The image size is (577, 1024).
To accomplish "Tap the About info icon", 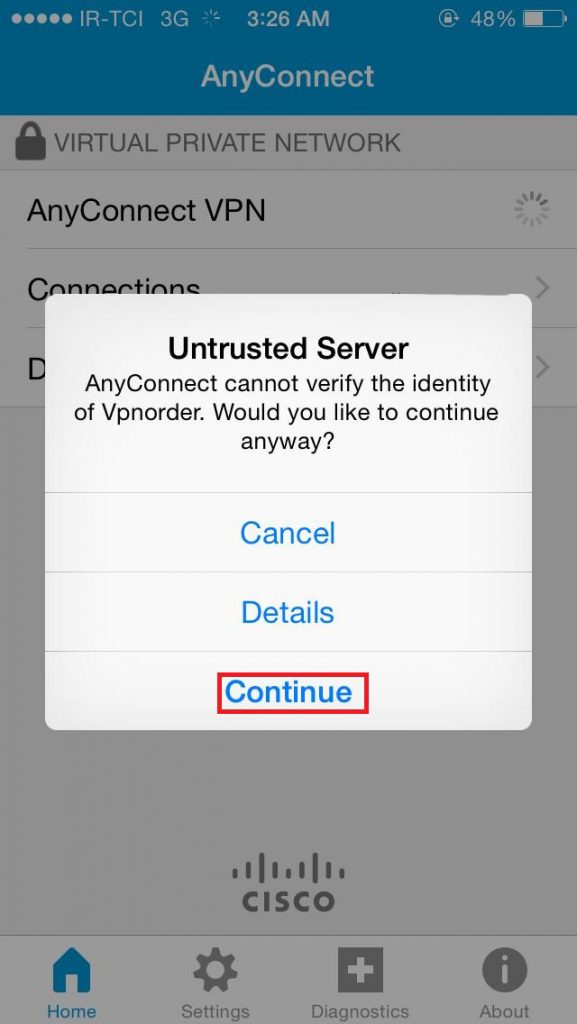I will 505,970.
